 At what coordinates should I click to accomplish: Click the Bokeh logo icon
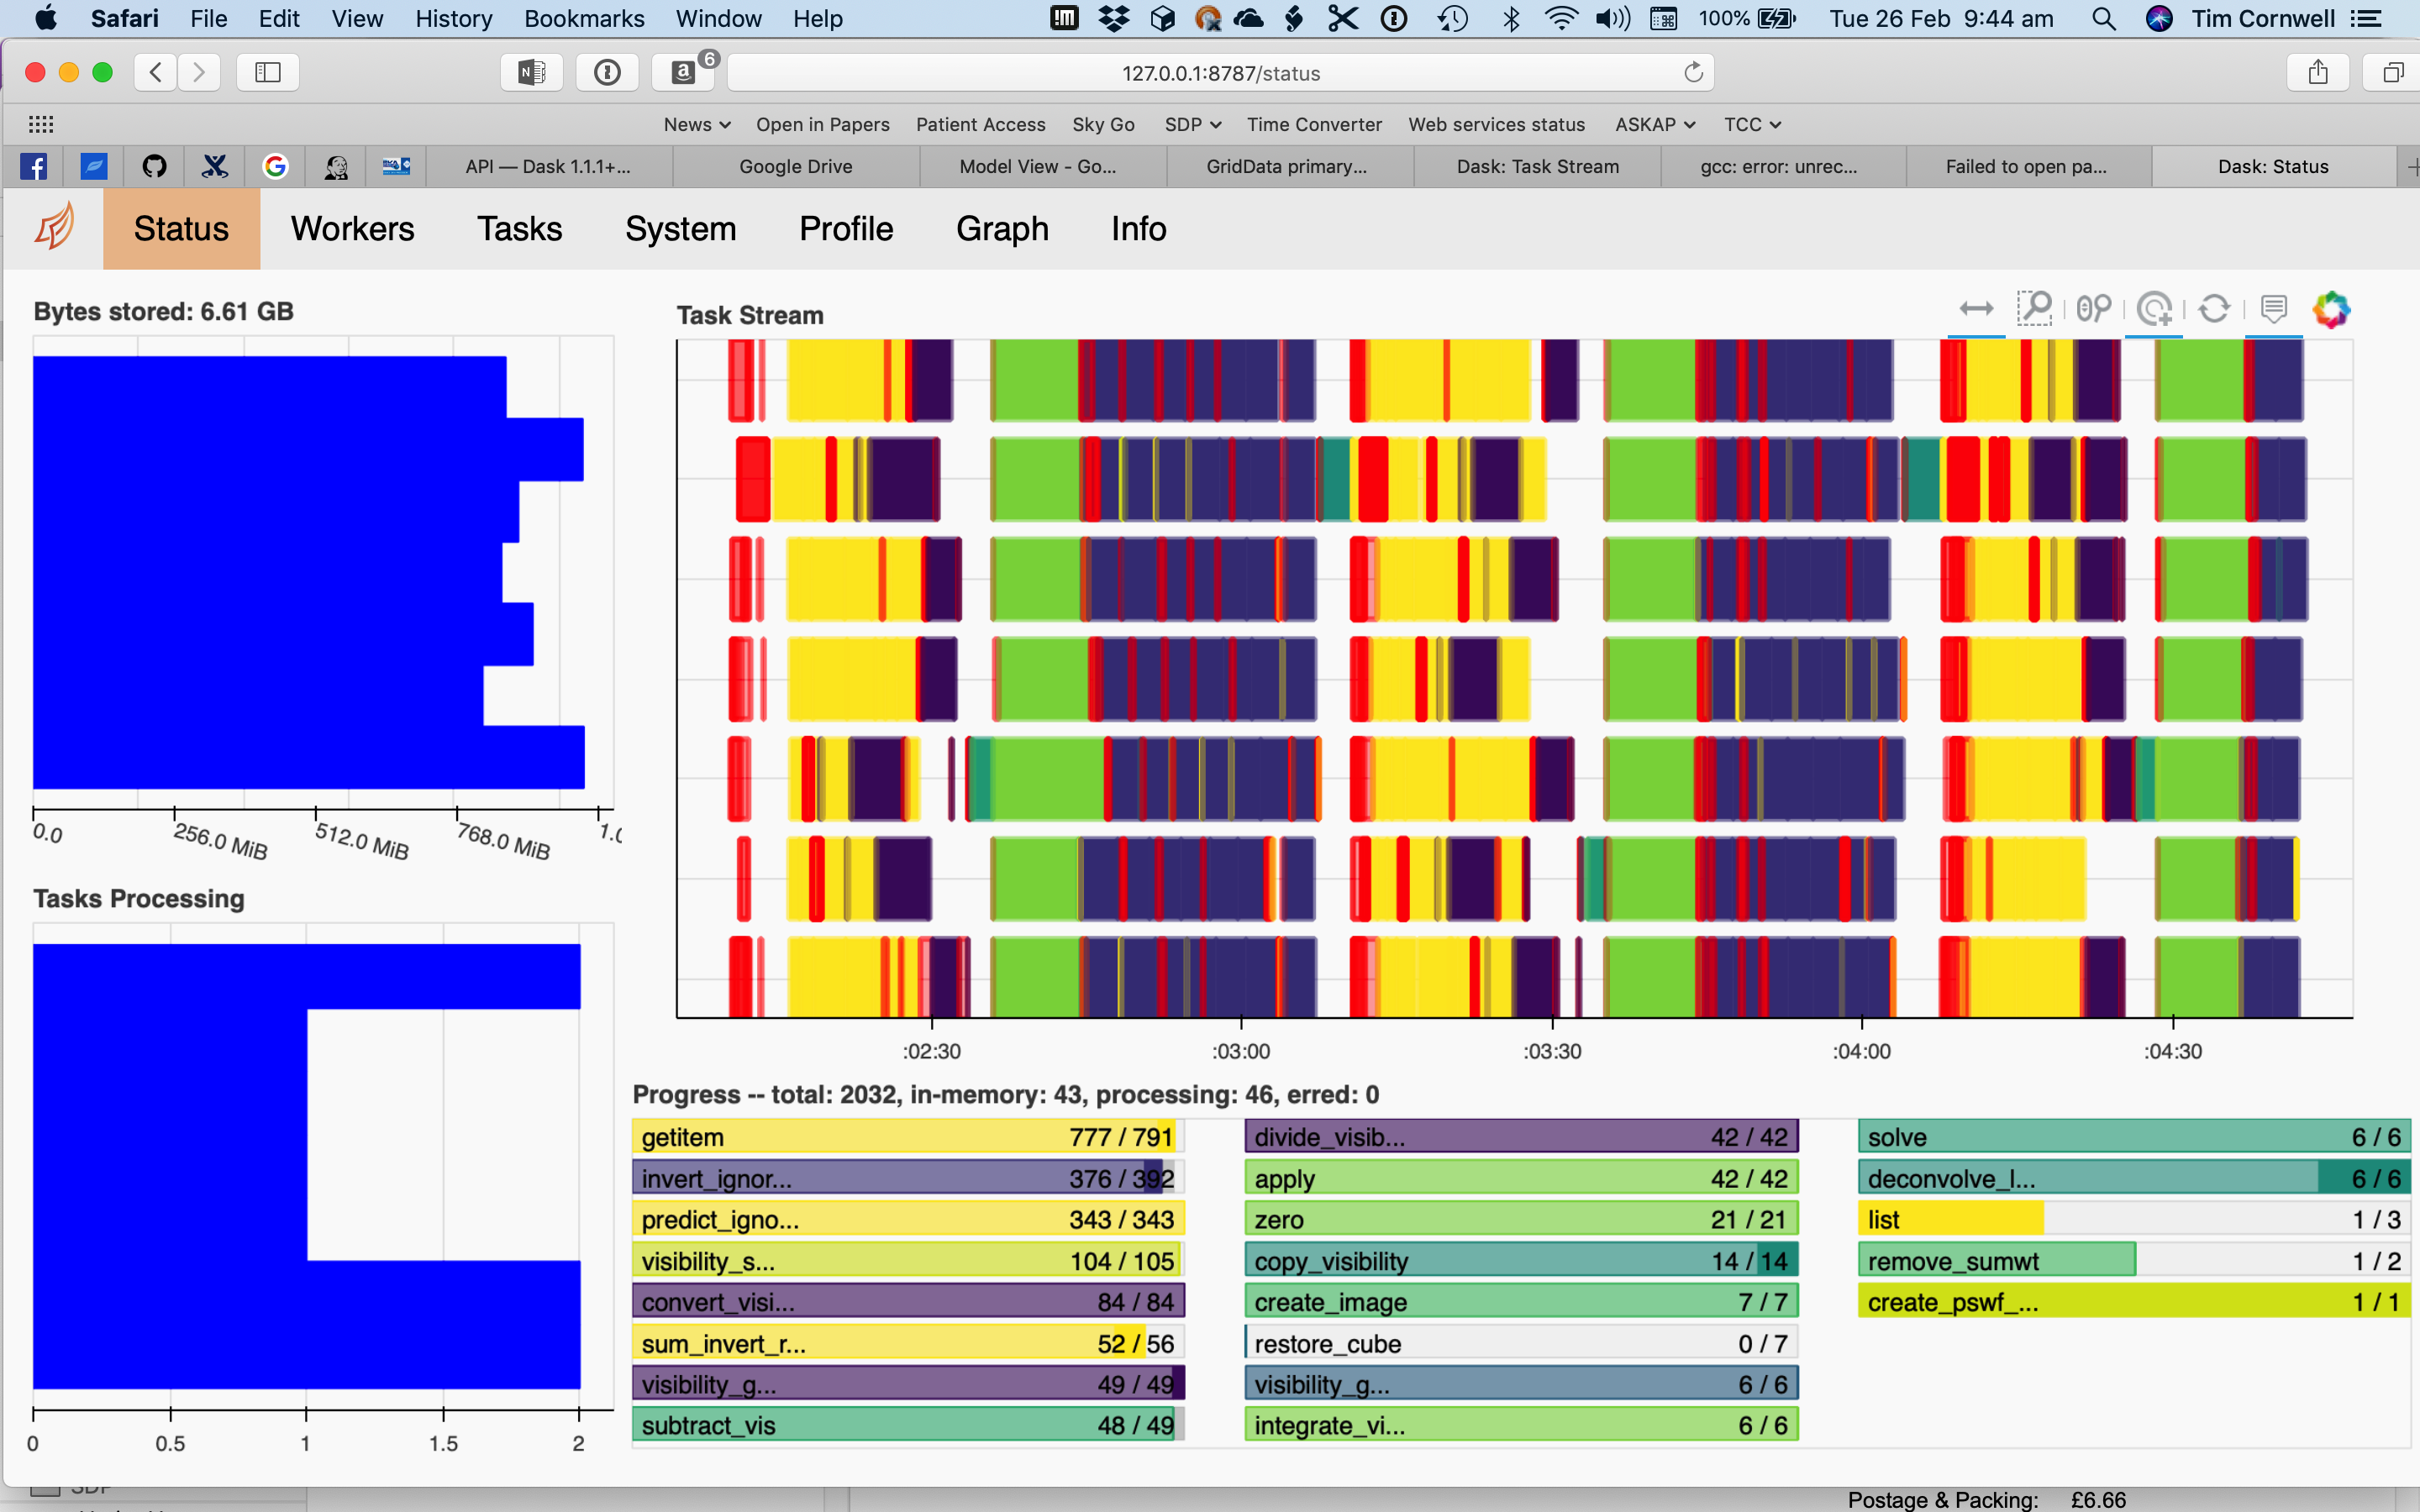[x=2331, y=309]
